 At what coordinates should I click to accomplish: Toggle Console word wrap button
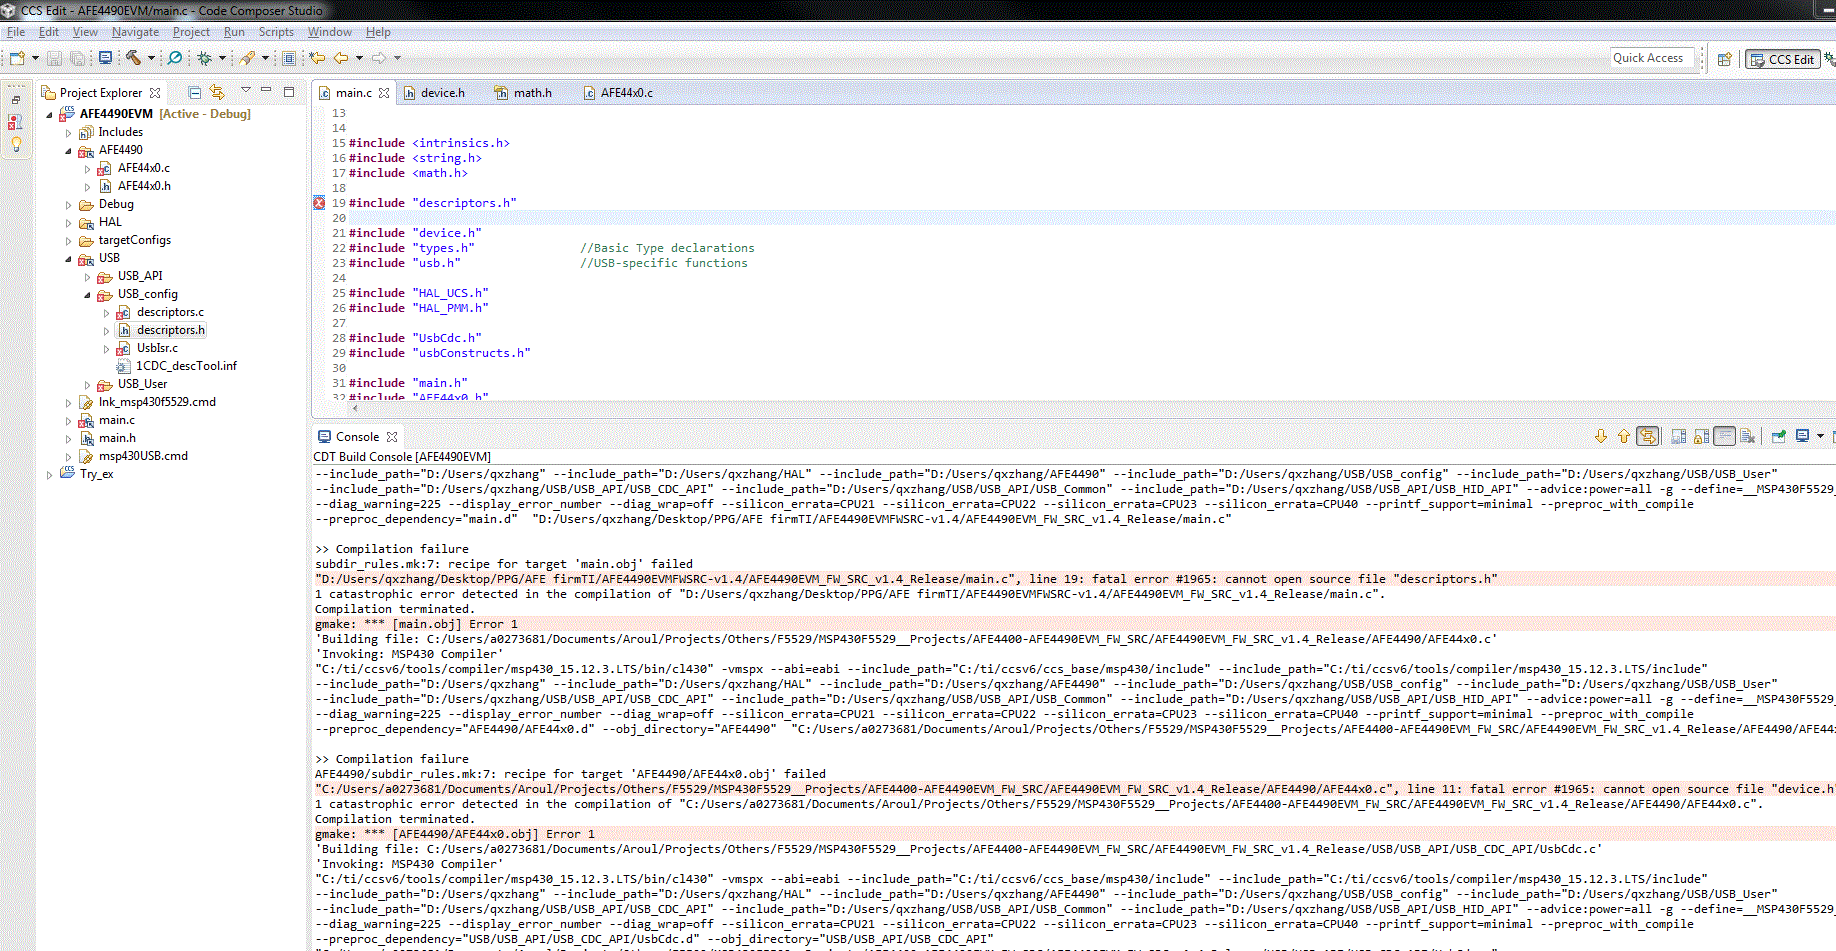1725,436
